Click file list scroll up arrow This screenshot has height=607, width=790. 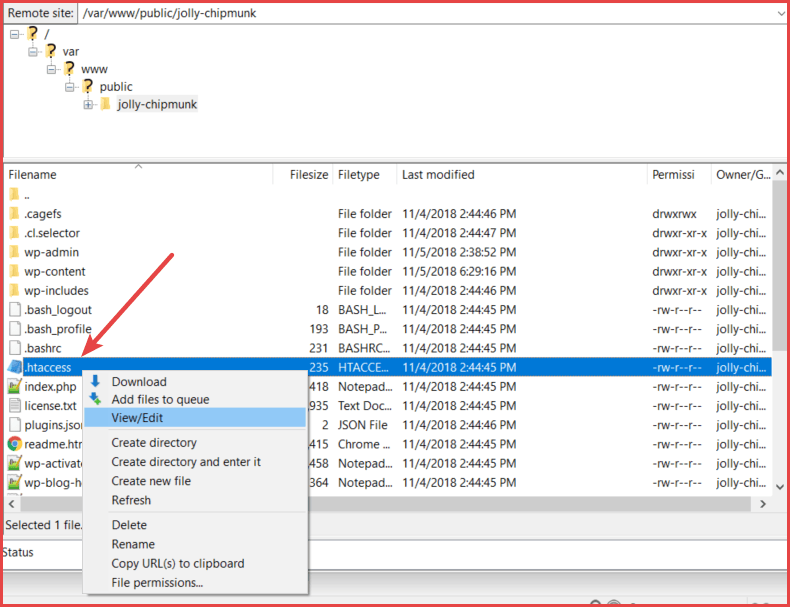pos(780,173)
